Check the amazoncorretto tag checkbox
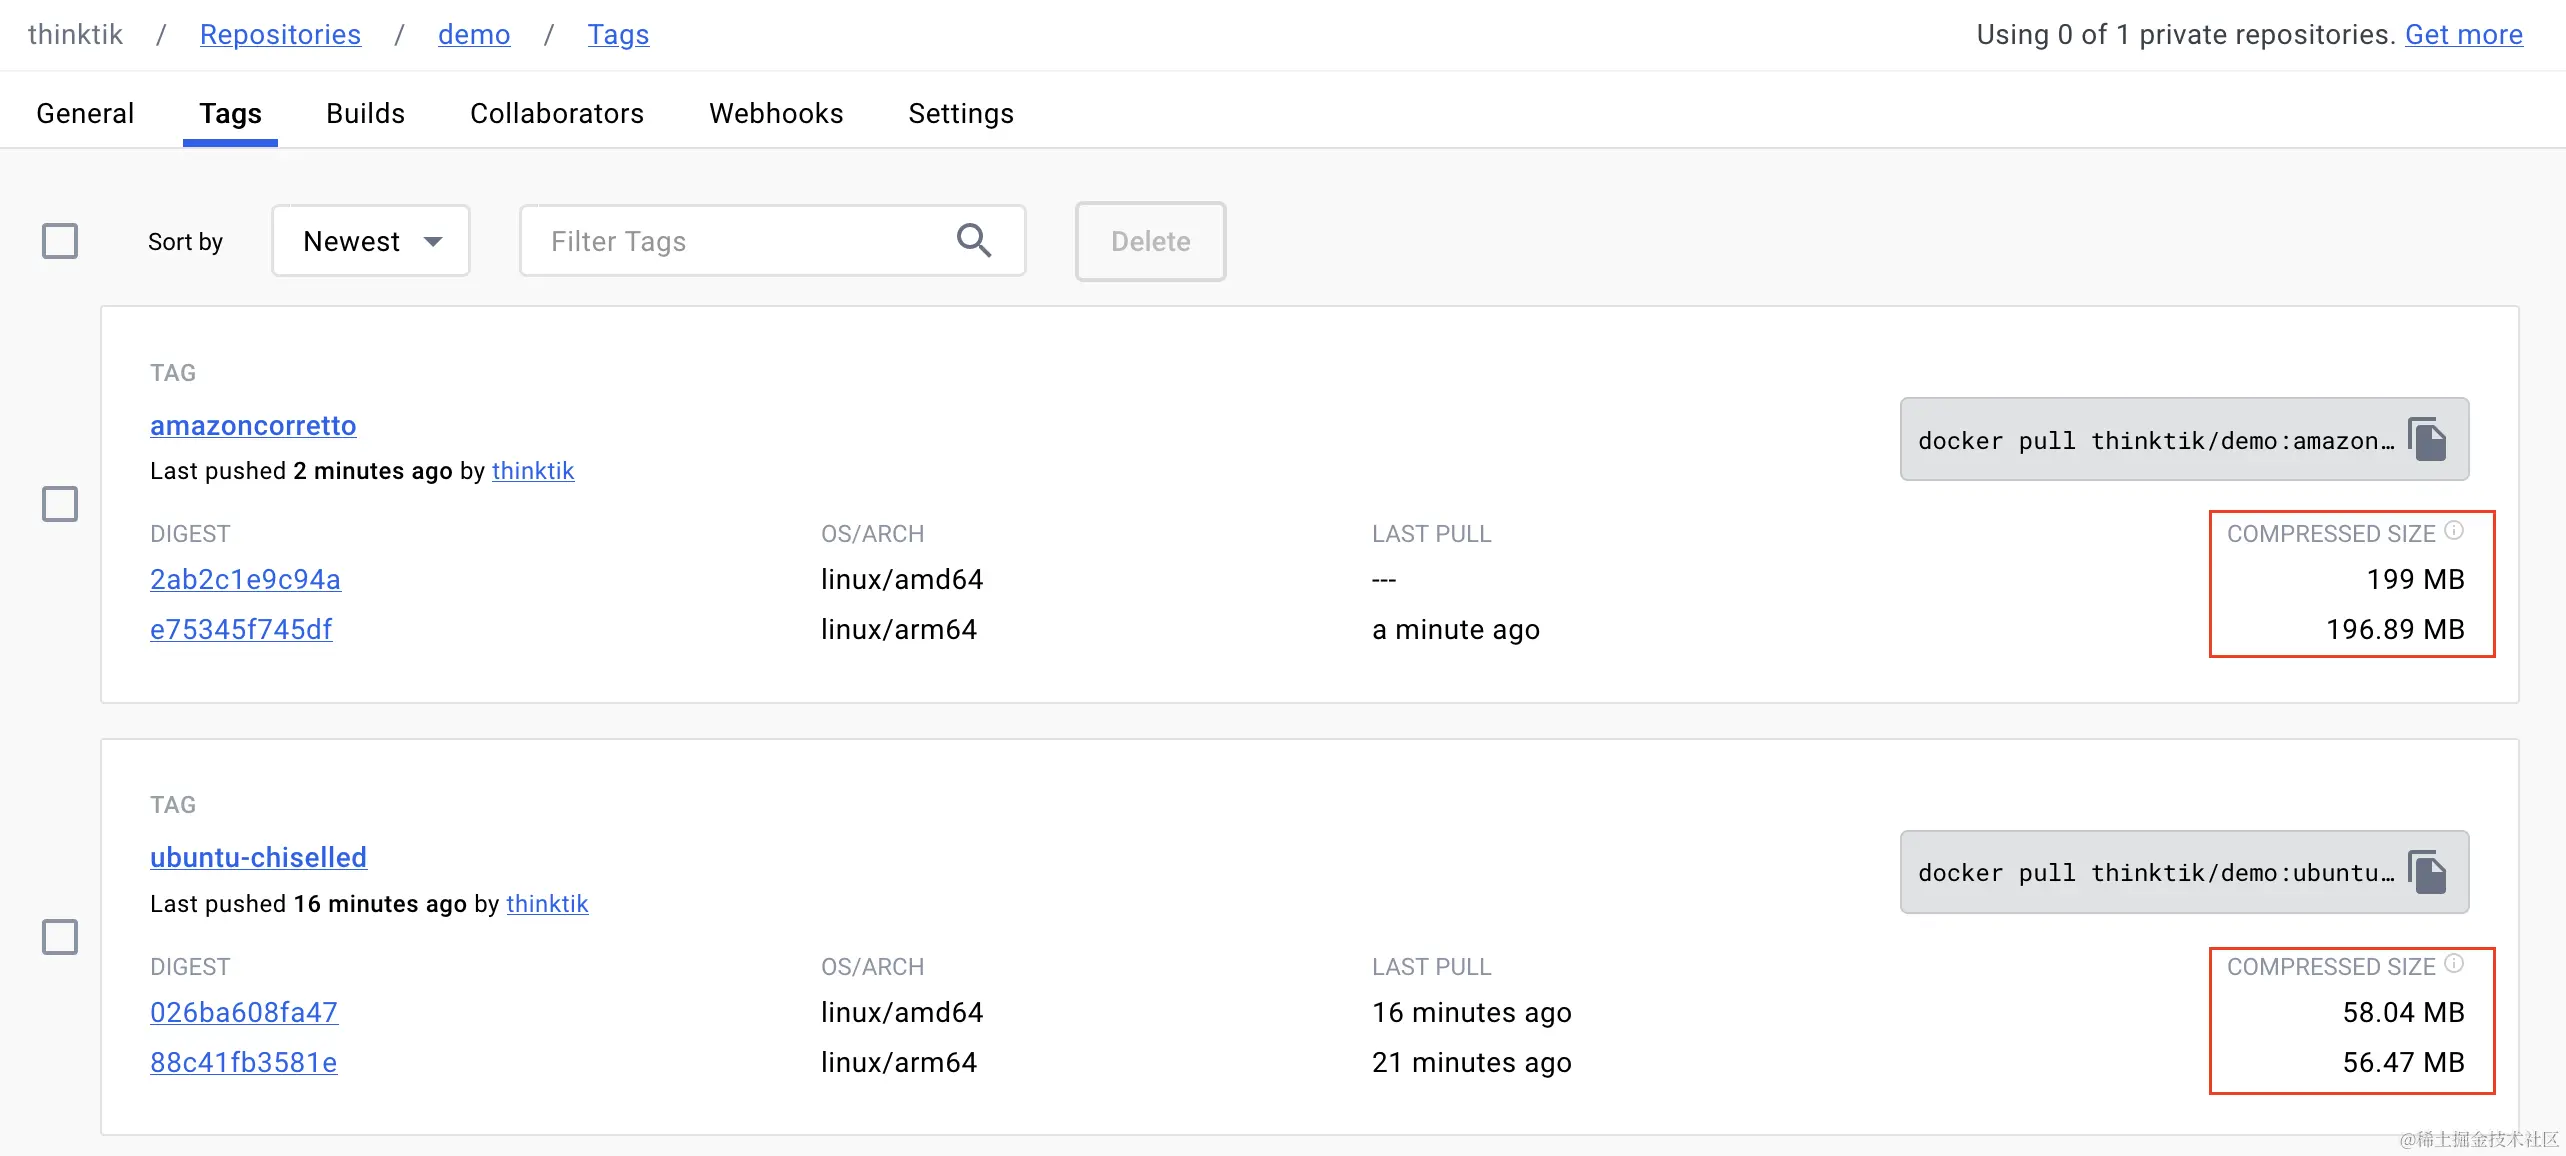2566x1156 pixels. click(60, 504)
